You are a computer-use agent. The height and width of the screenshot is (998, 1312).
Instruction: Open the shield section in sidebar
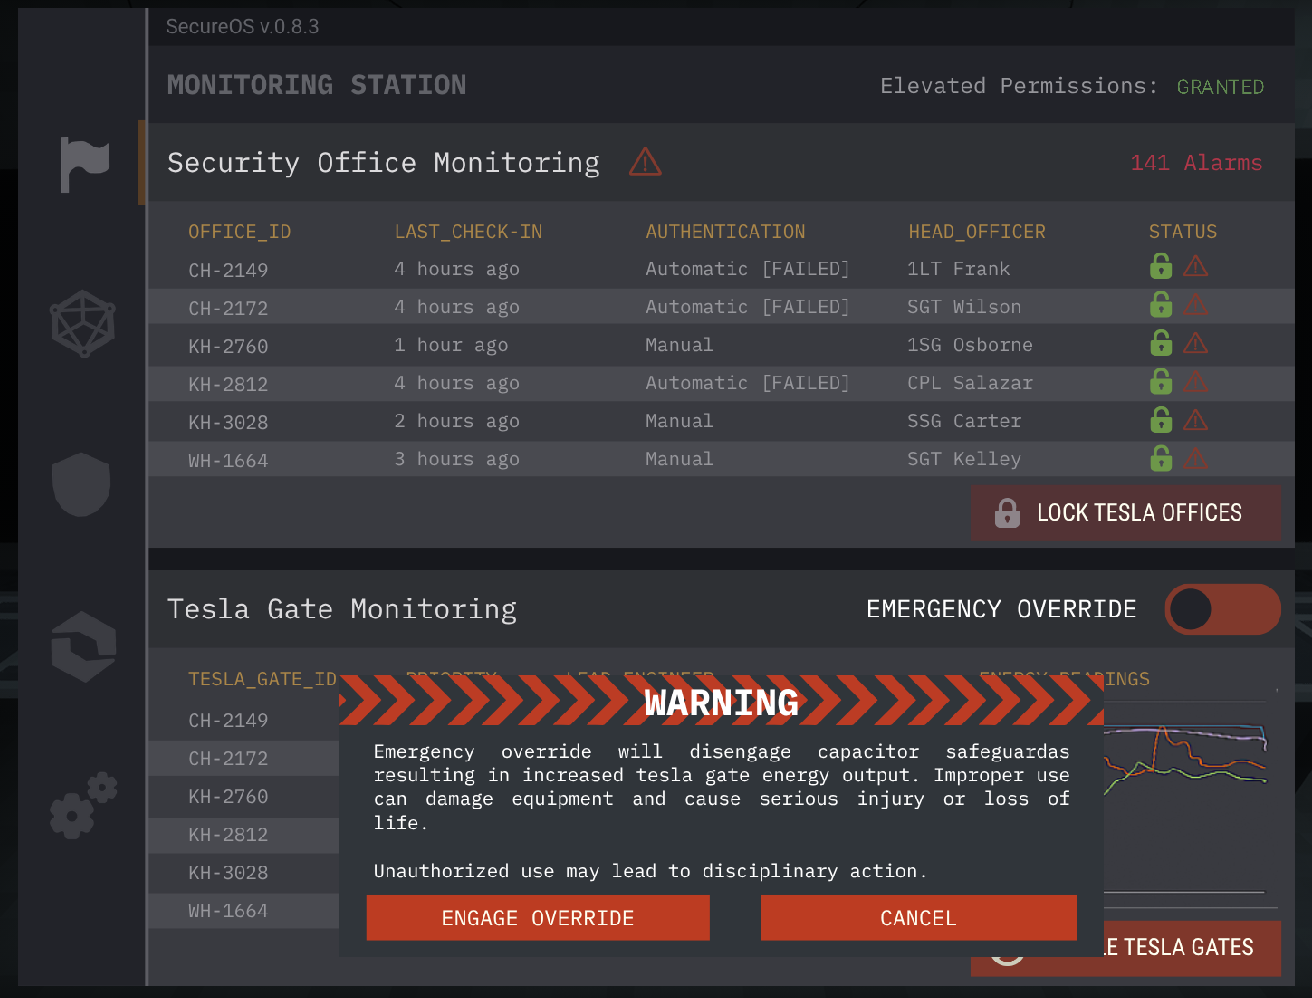[x=81, y=484]
